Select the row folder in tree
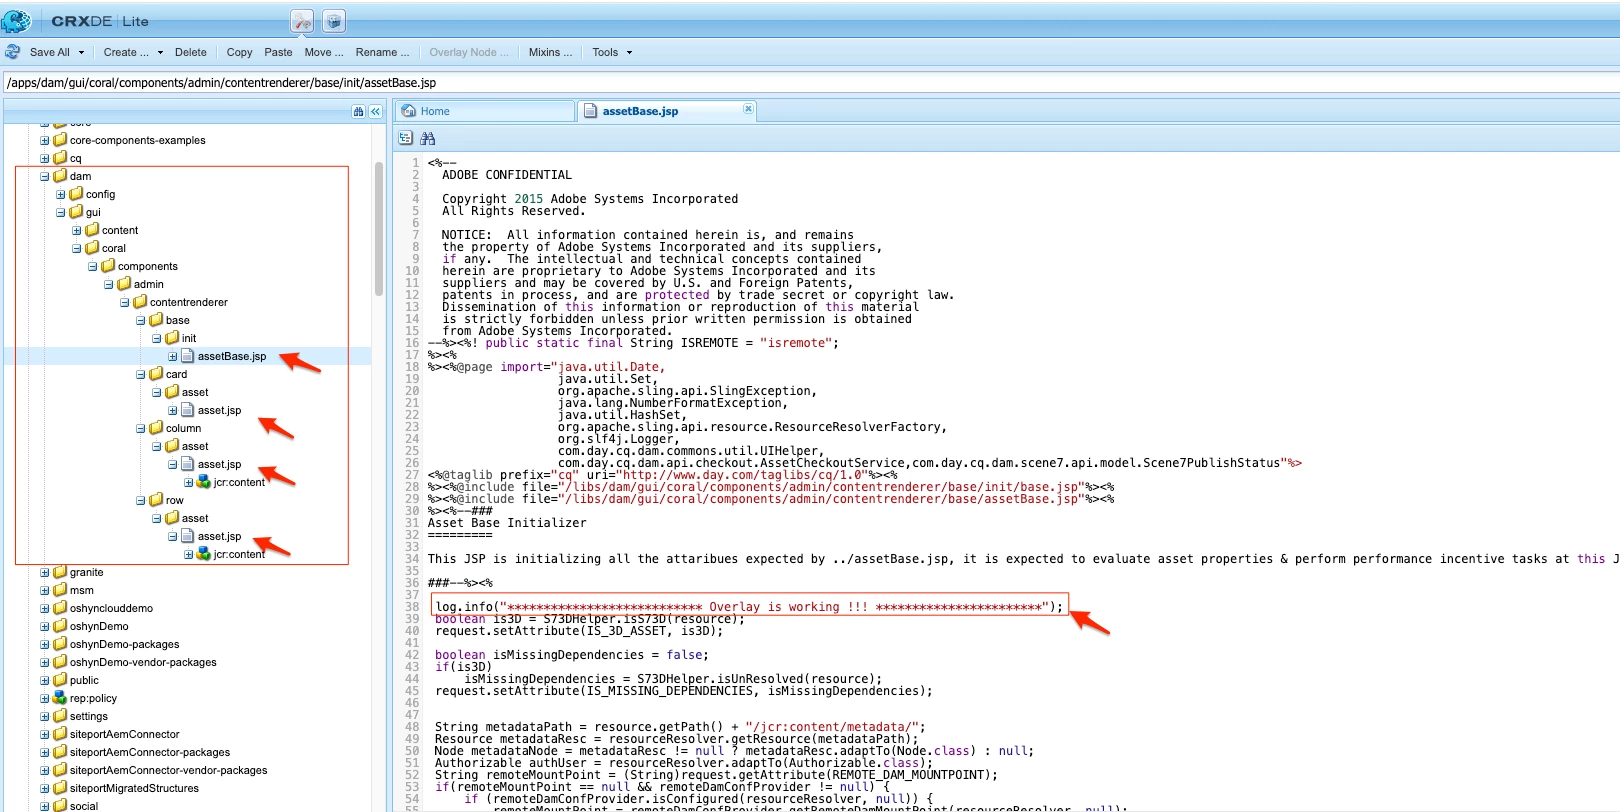Image resolution: width=1620 pixels, height=812 pixels. pyautogui.click(x=175, y=500)
